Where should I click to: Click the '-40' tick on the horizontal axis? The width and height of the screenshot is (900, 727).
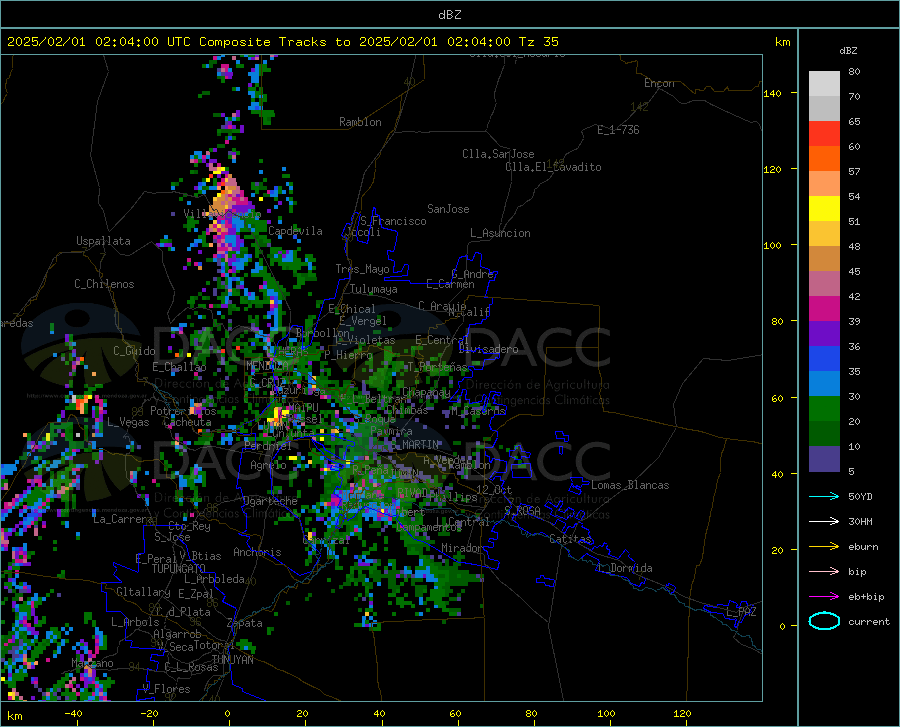72,714
